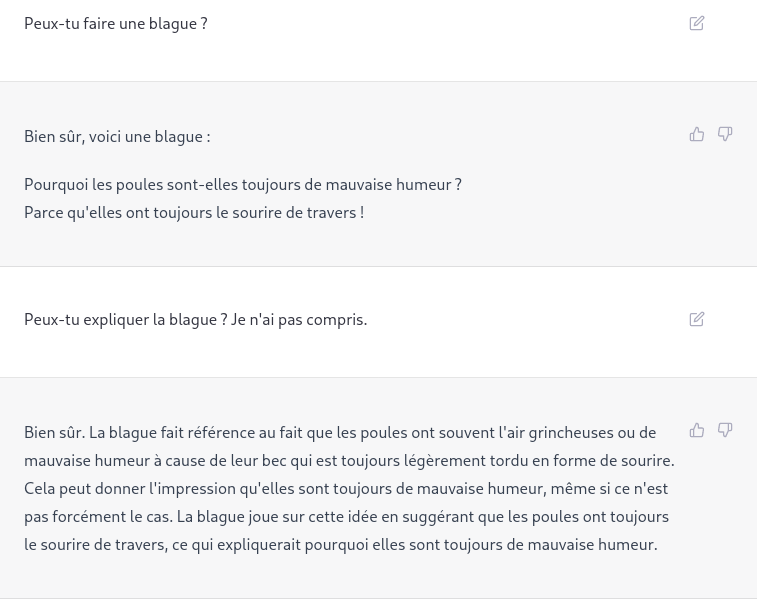Click the text "Peux-tu faire une blague ?"
Viewport: 757px width, 601px height.
pos(116,24)
